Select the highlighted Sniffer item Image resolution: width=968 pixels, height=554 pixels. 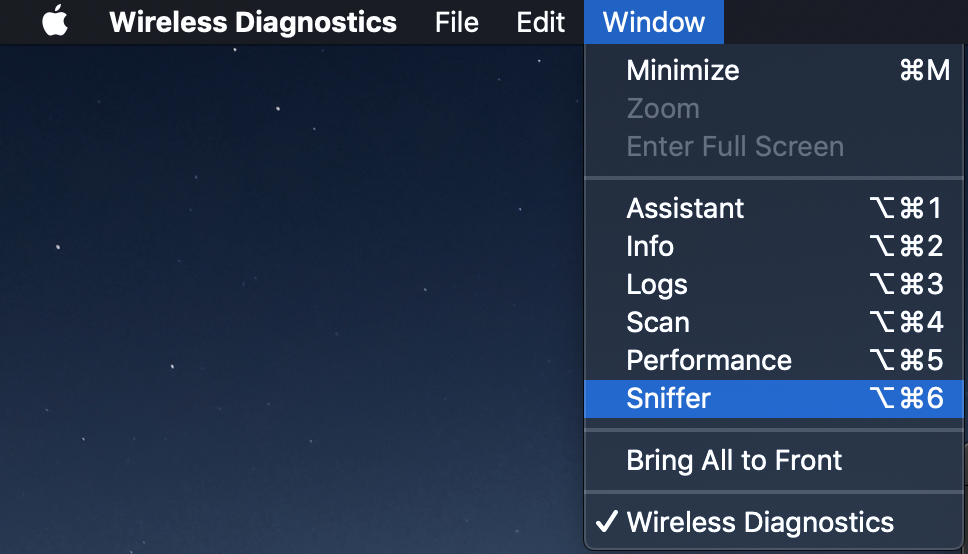(669, 399)
